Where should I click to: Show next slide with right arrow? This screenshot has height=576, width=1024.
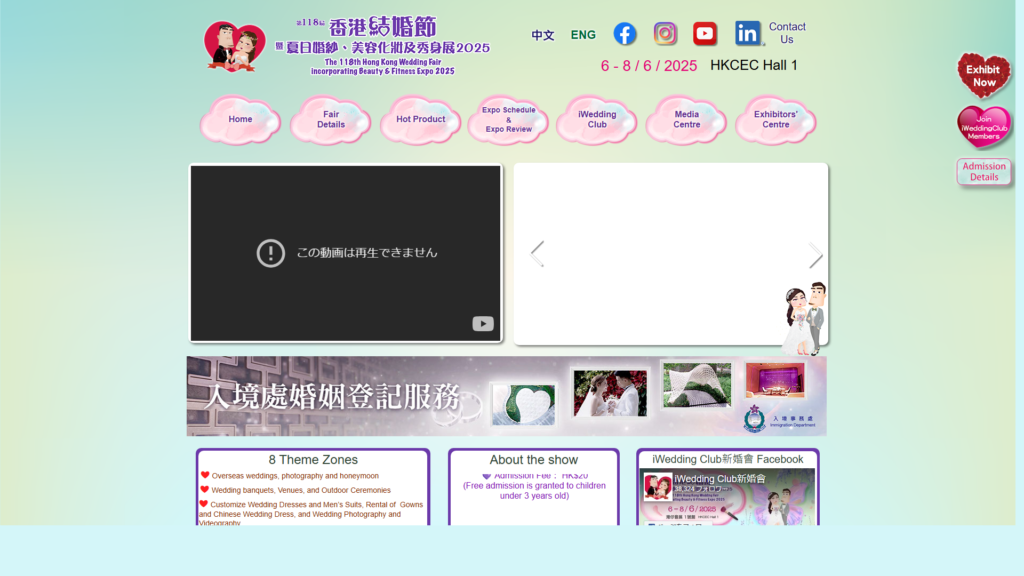815,255
